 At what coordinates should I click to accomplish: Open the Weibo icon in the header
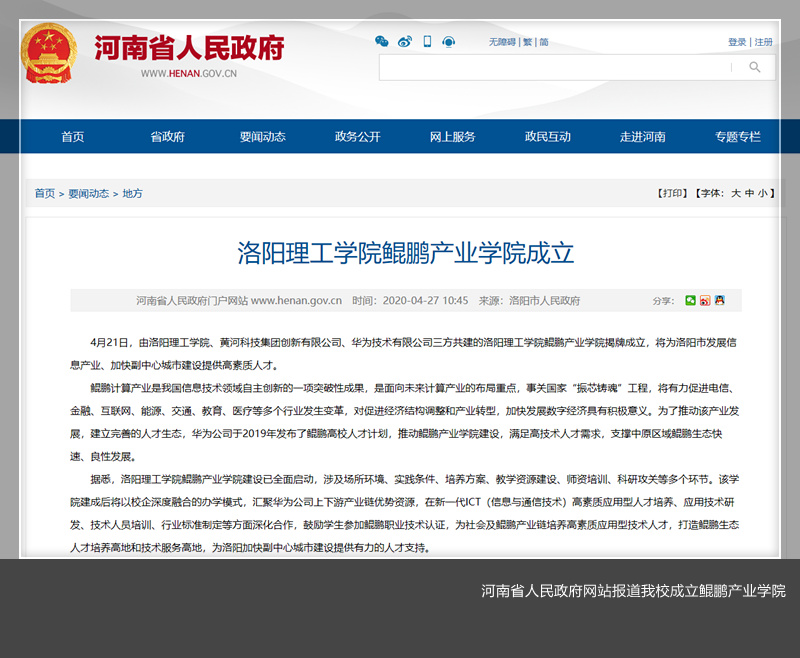pos(405,42)
